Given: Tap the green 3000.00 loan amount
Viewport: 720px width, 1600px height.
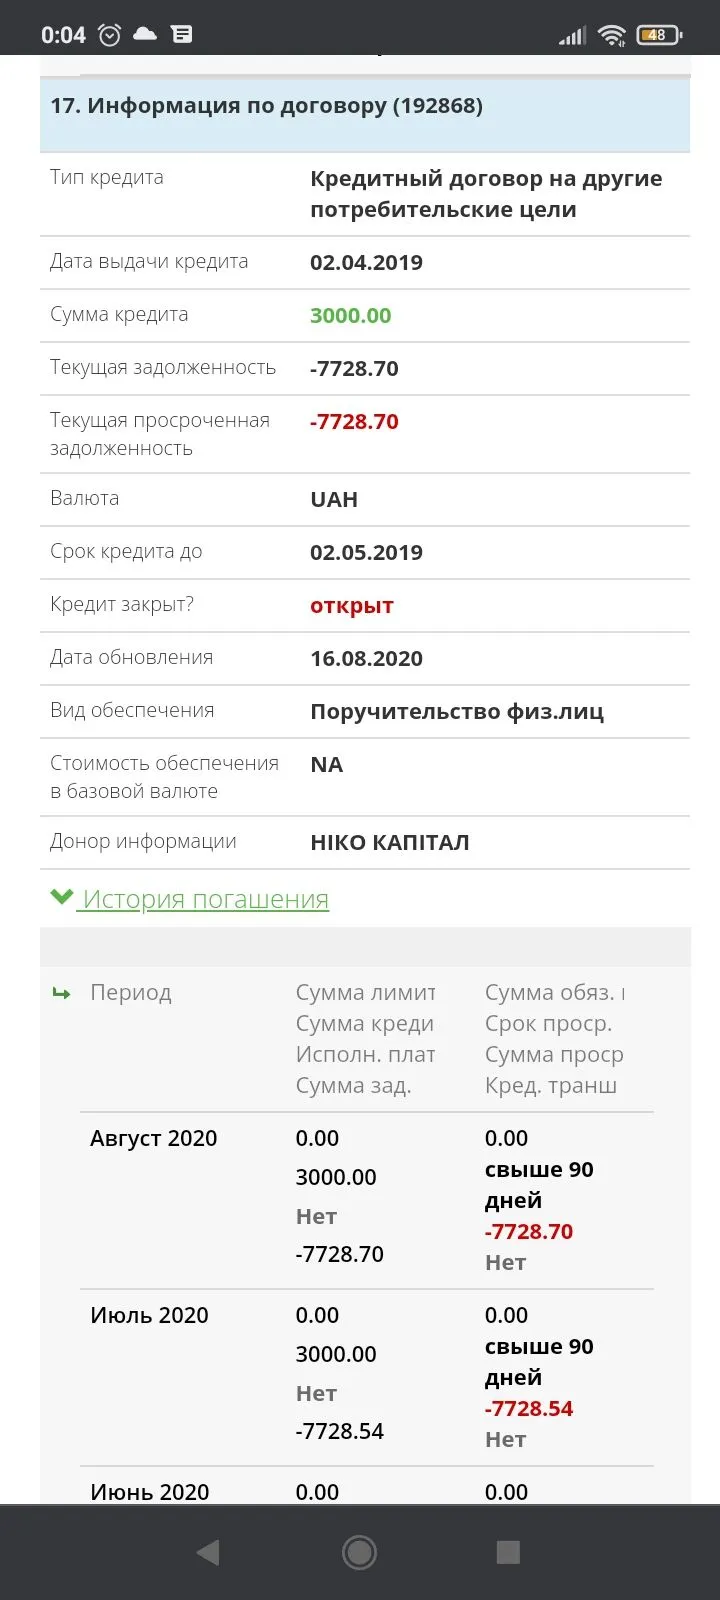Looking at the screenshot, I should coord(350,316).
